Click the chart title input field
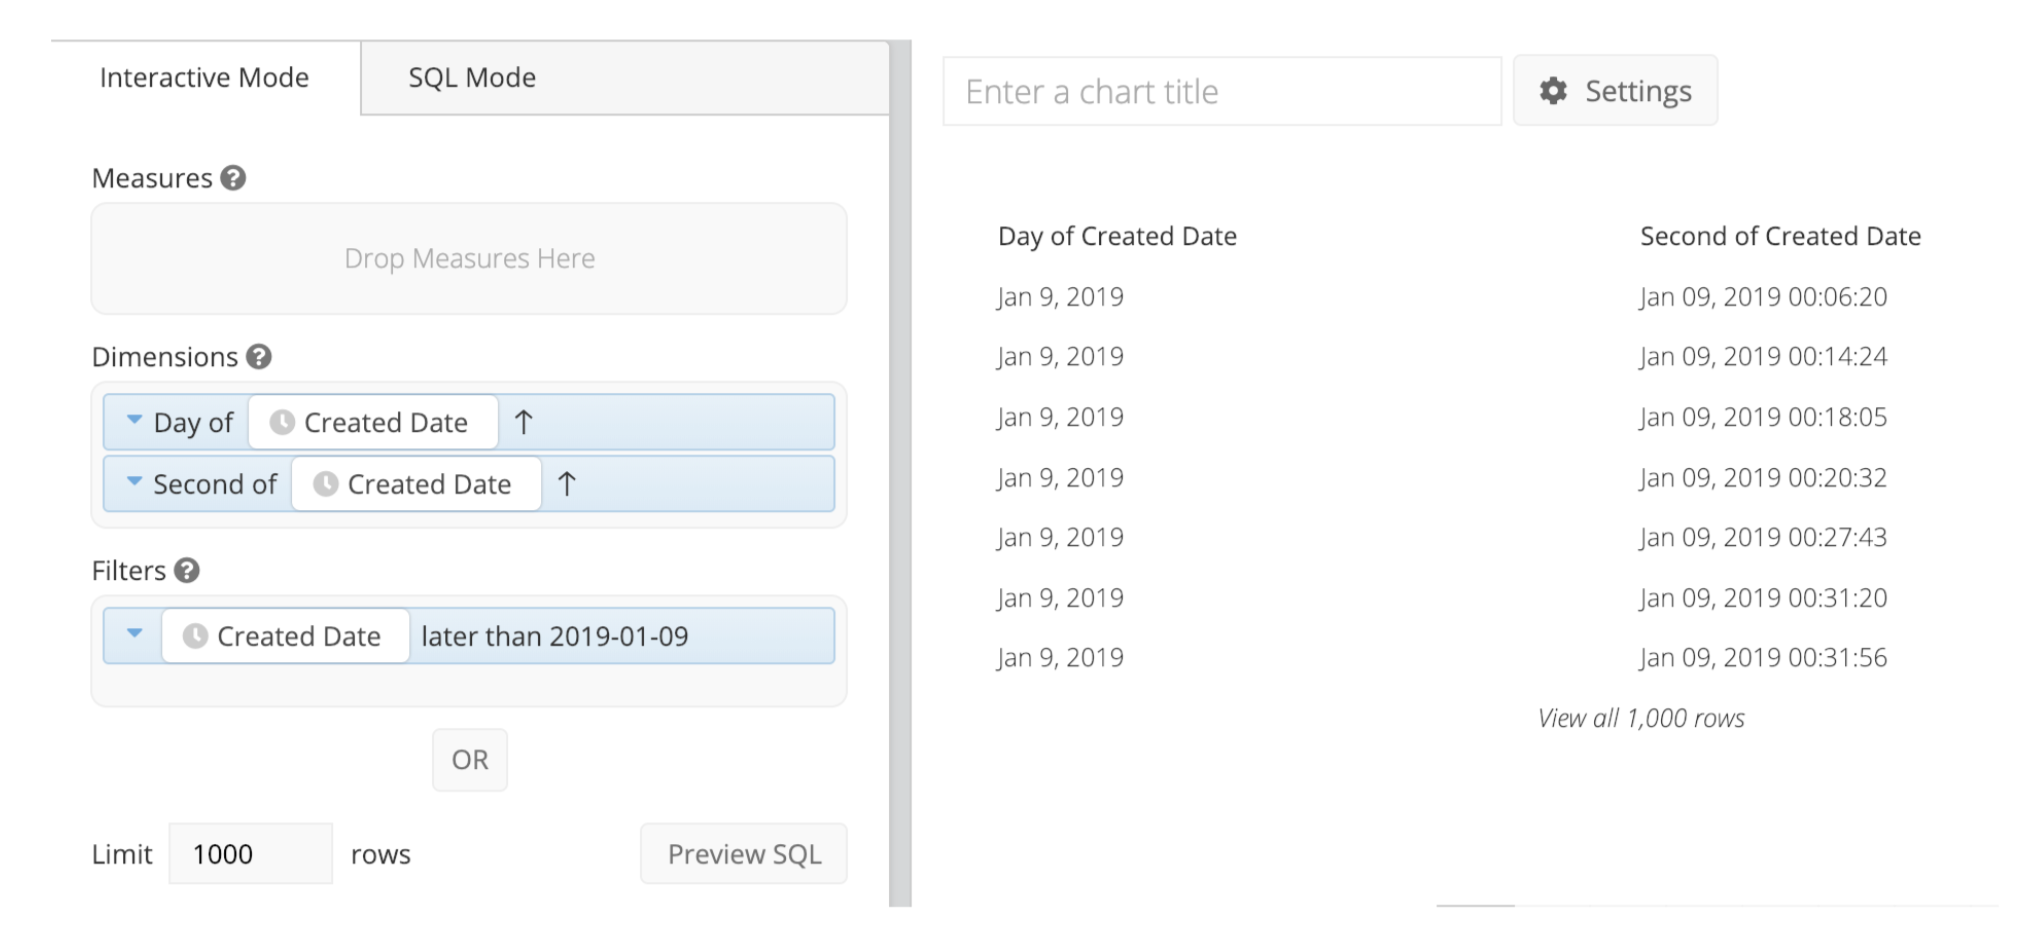The width and height of the screenshot is (2032, 944). point(1222,91)
